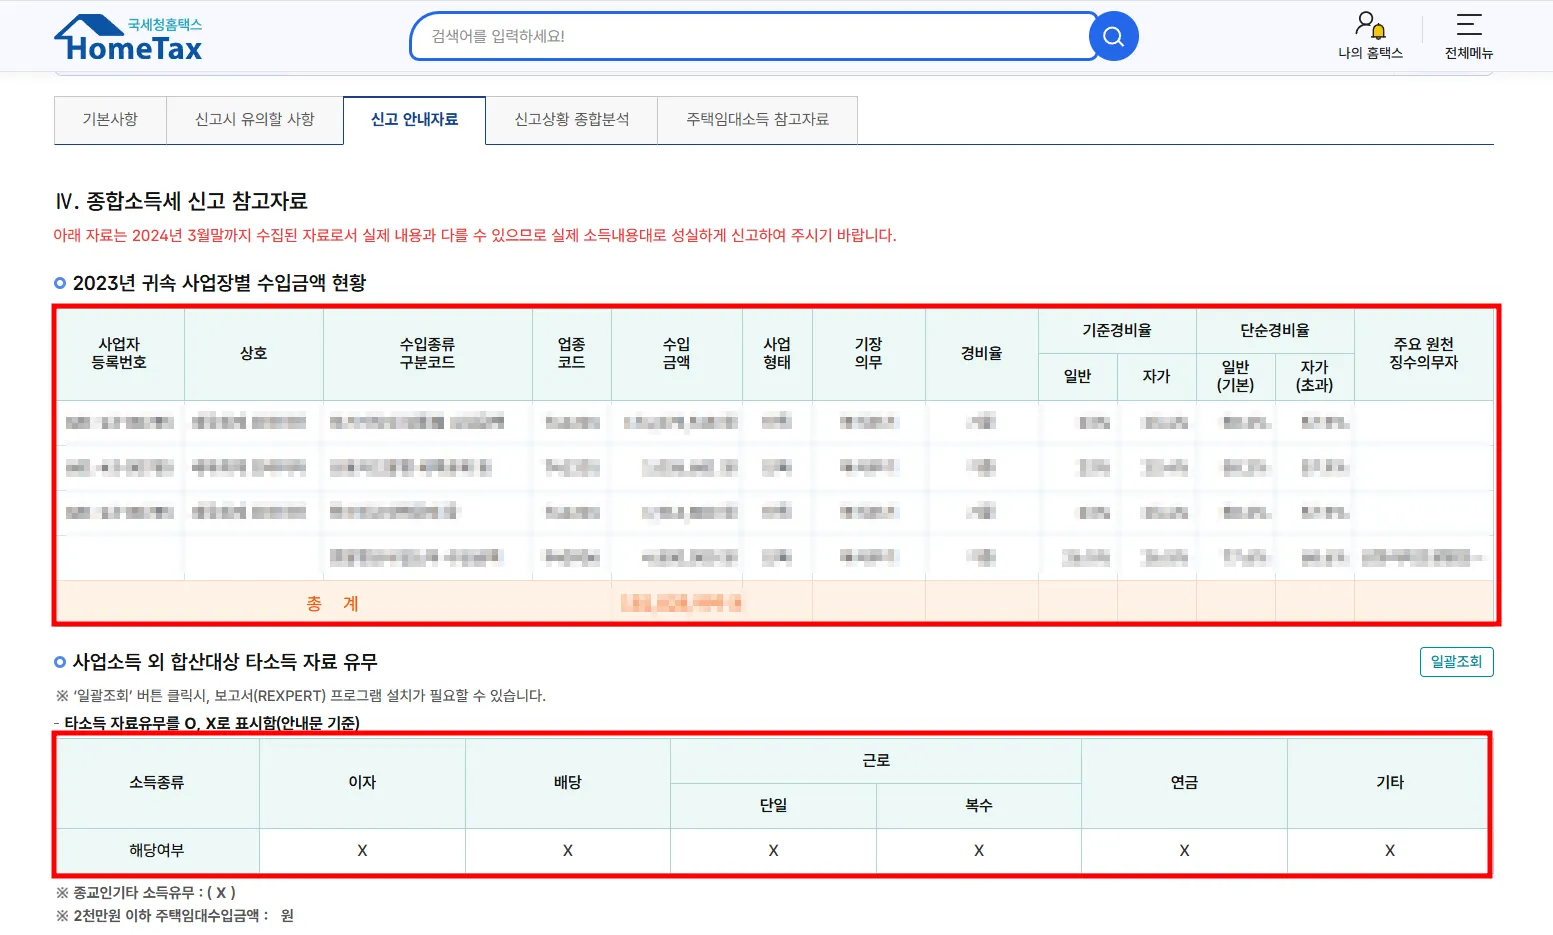The height and width of the screenshot is (935, 1553).
Task: Click the Ⅳ. 종합소득세 신고 참고자료 heading
Action: 181,201
